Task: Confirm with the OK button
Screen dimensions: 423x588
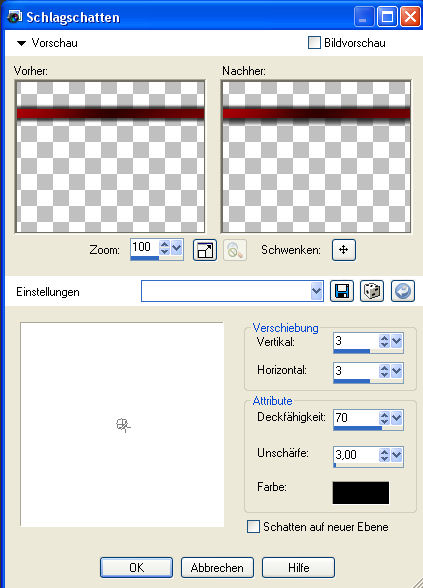Action: (136, 568)
